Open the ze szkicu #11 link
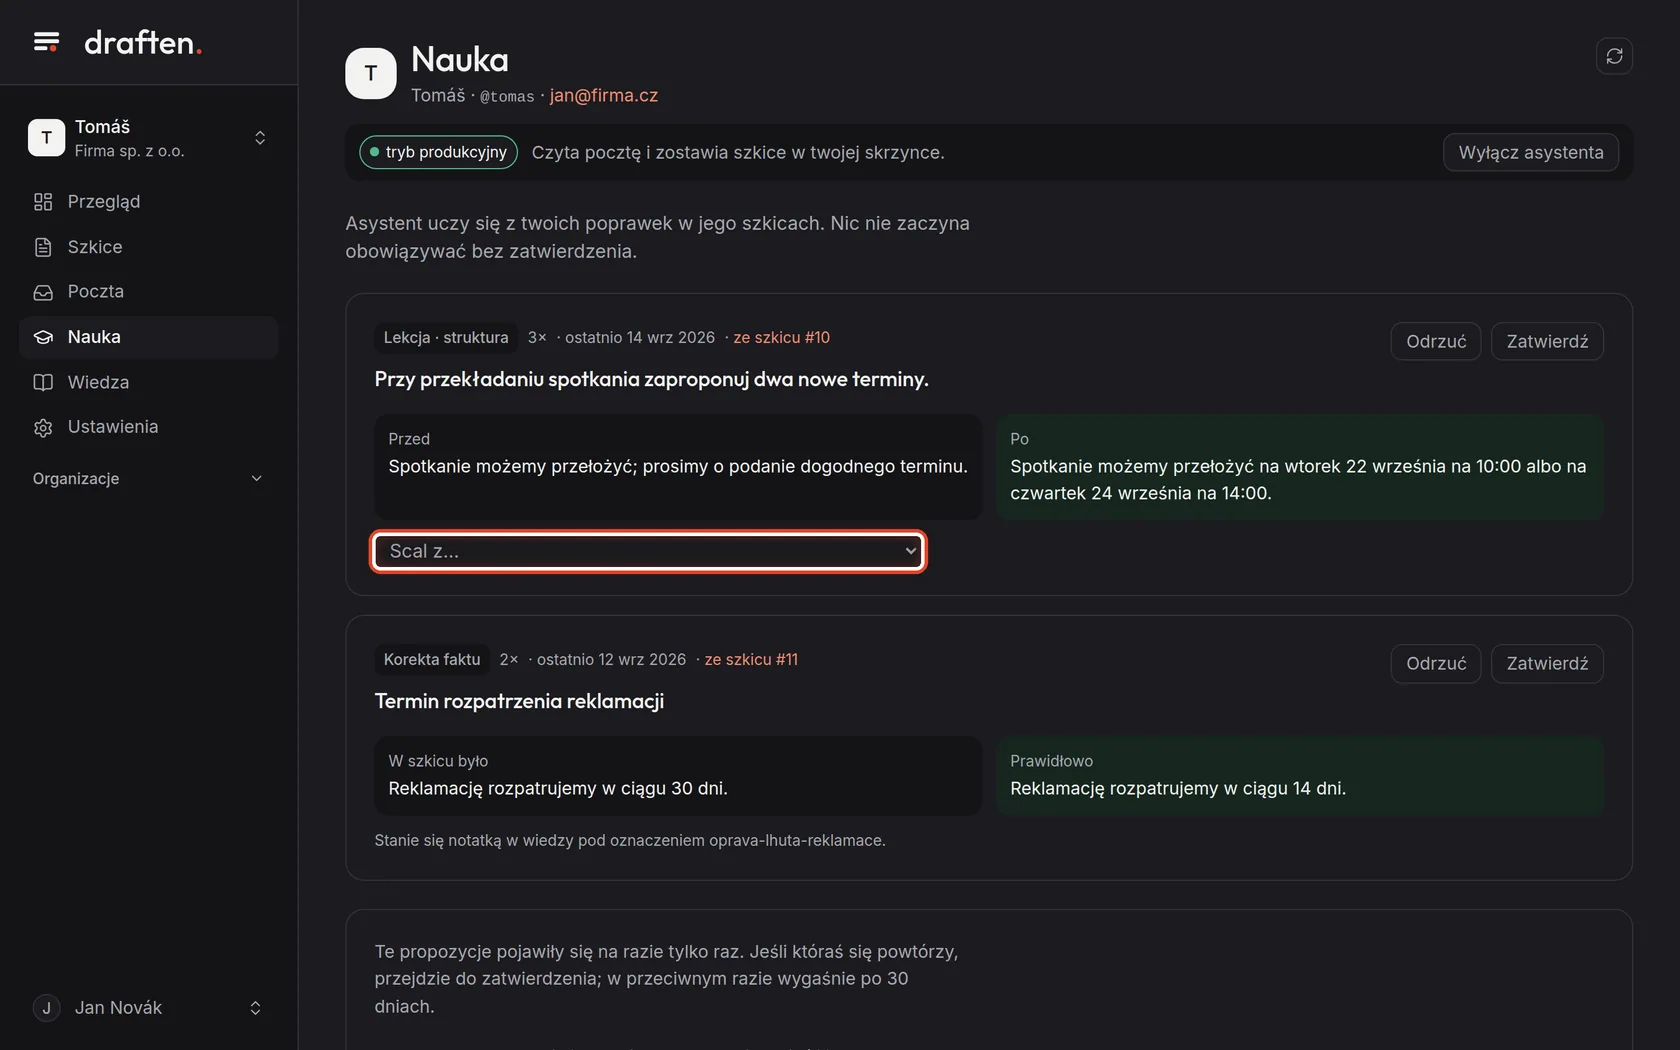Viewport: 1680px width, 1050px height. click(x=751, y=659)
